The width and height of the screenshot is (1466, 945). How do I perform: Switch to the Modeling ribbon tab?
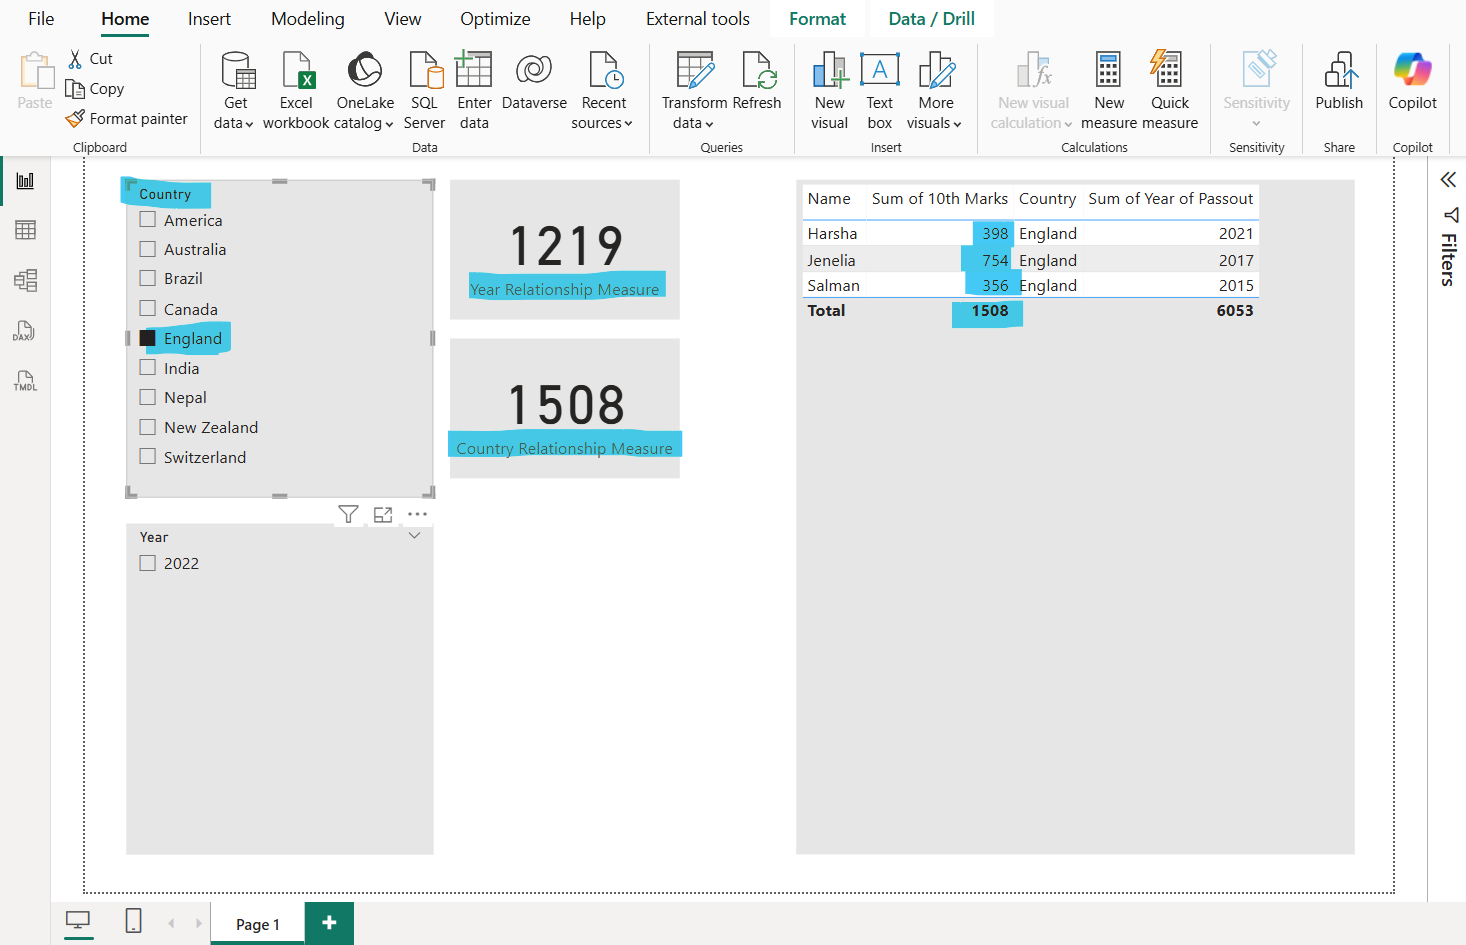tap(307, 18)
